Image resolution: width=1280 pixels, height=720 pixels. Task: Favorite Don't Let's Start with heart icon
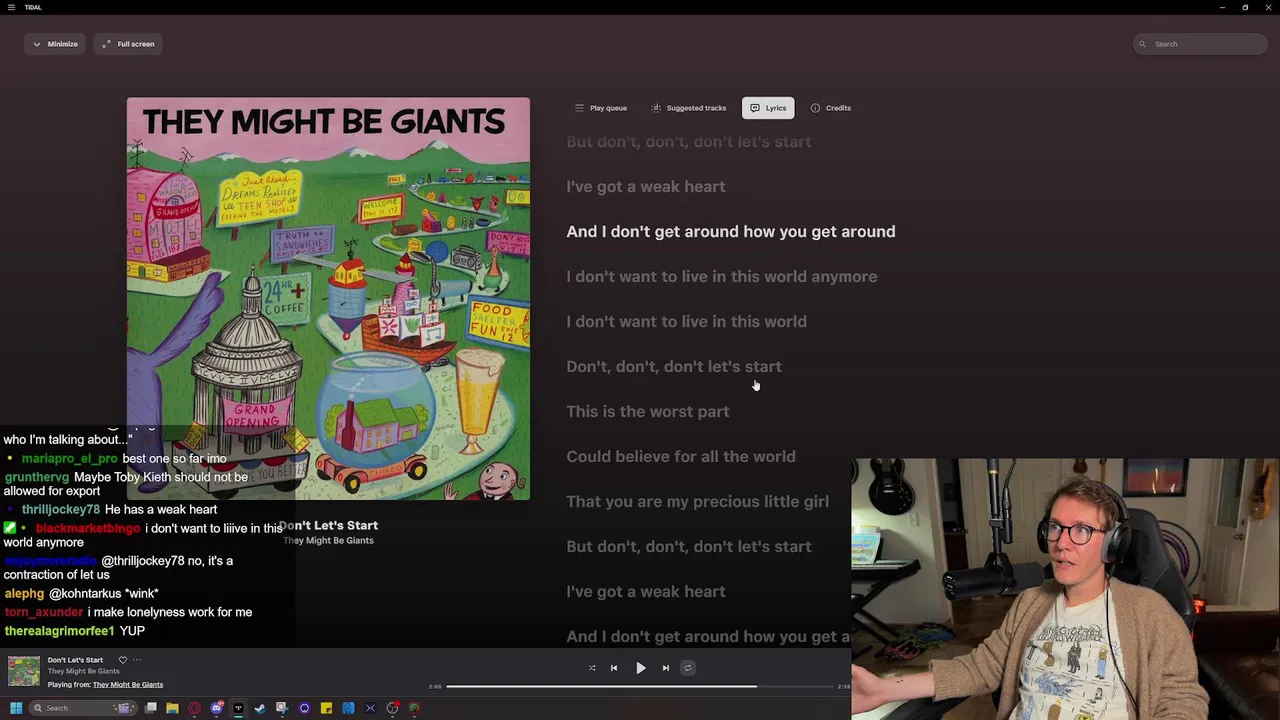coord(123,660)
